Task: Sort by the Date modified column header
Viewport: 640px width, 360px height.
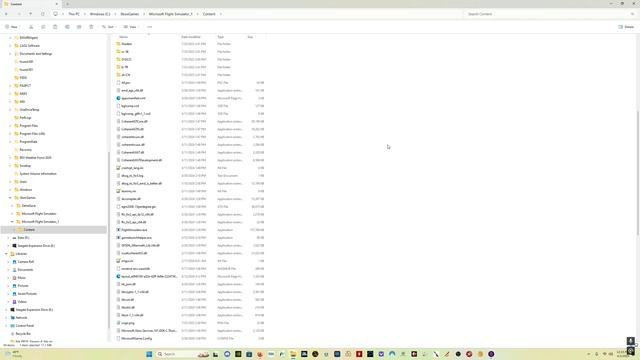Action: click(x=191, y=37)
